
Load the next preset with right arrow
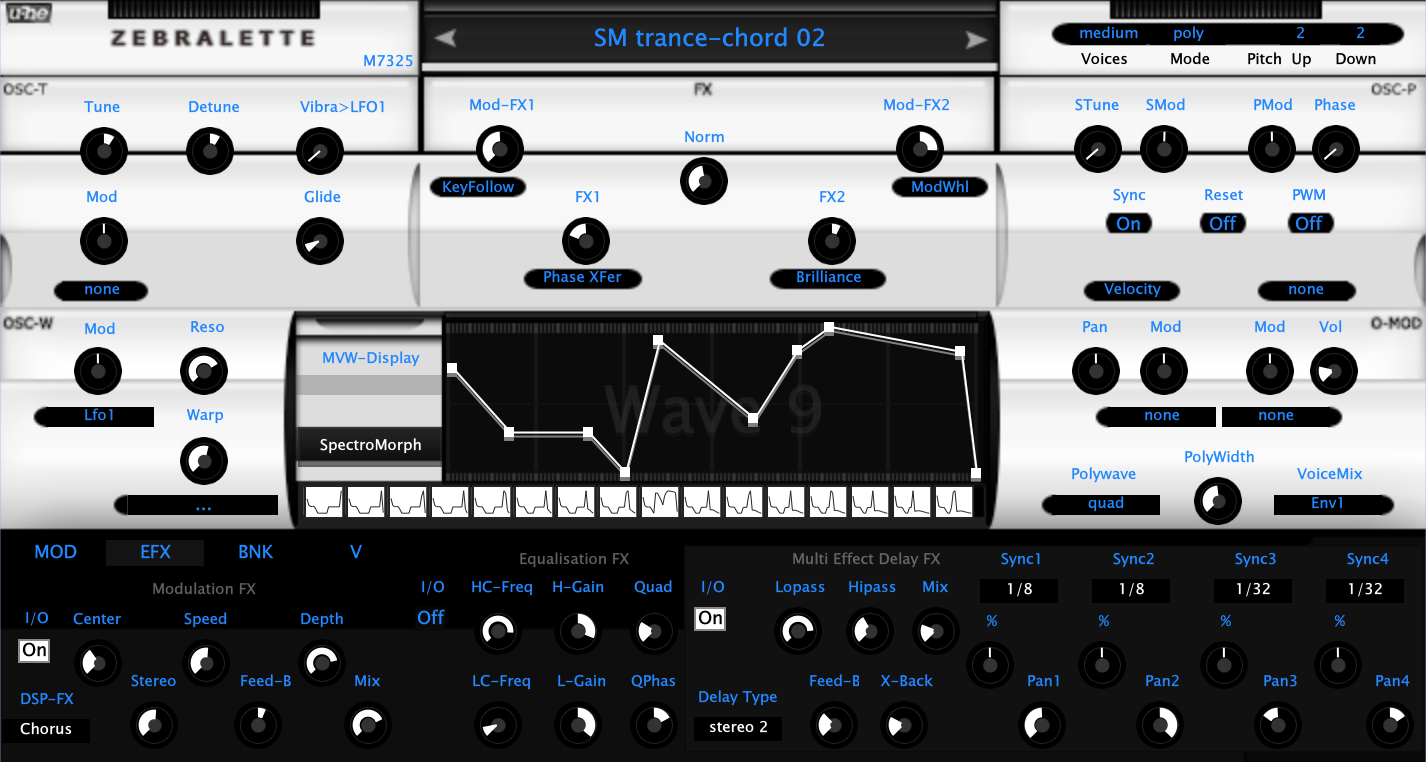point(975,40)
